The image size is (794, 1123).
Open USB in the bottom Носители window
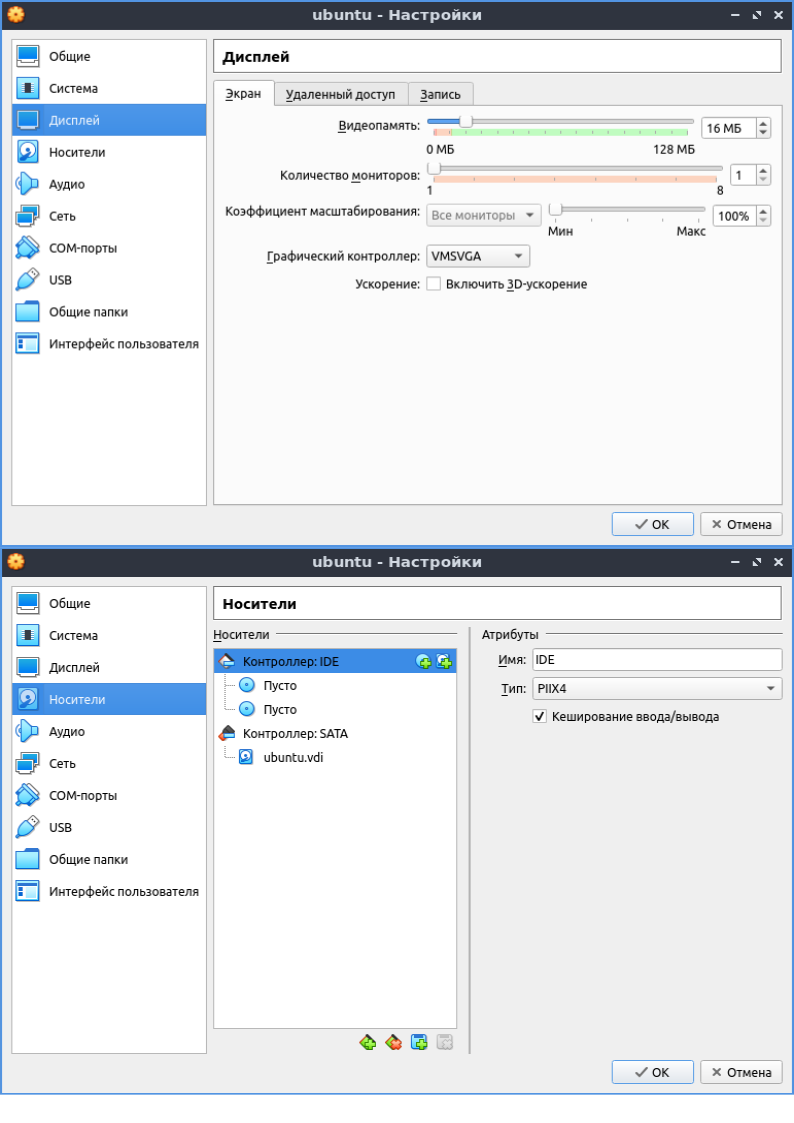click(x=109, y=826)
